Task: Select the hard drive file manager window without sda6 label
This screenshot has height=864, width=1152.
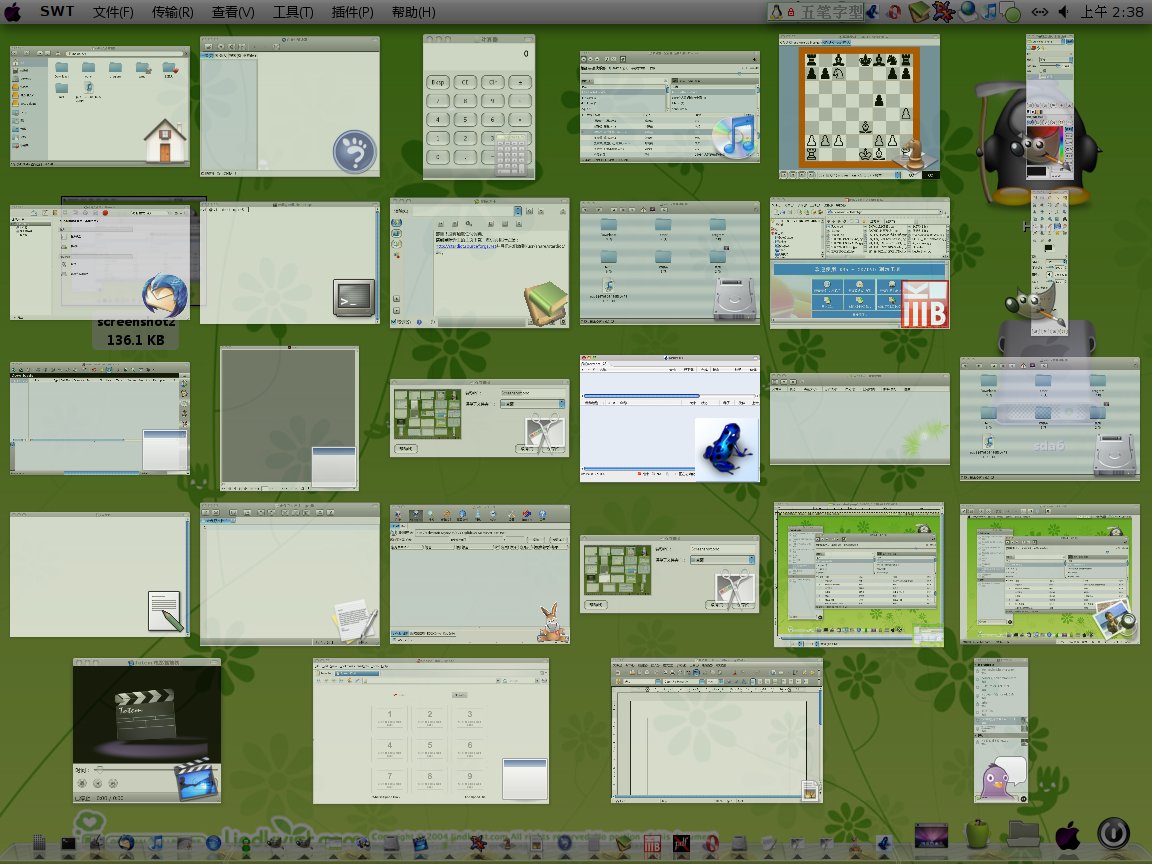Action: (x=669, y=262)
